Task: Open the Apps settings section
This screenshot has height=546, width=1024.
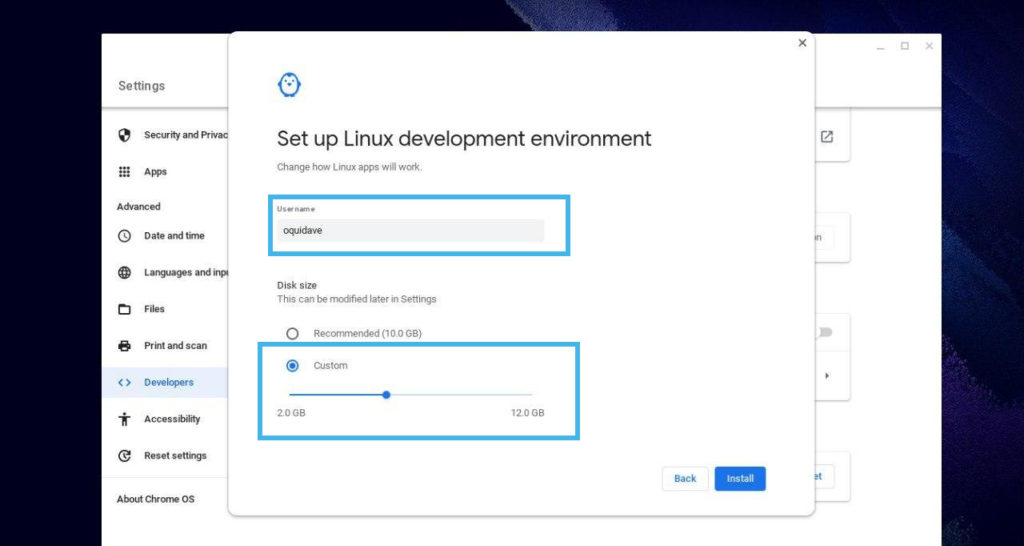Action: coord(165,172)
